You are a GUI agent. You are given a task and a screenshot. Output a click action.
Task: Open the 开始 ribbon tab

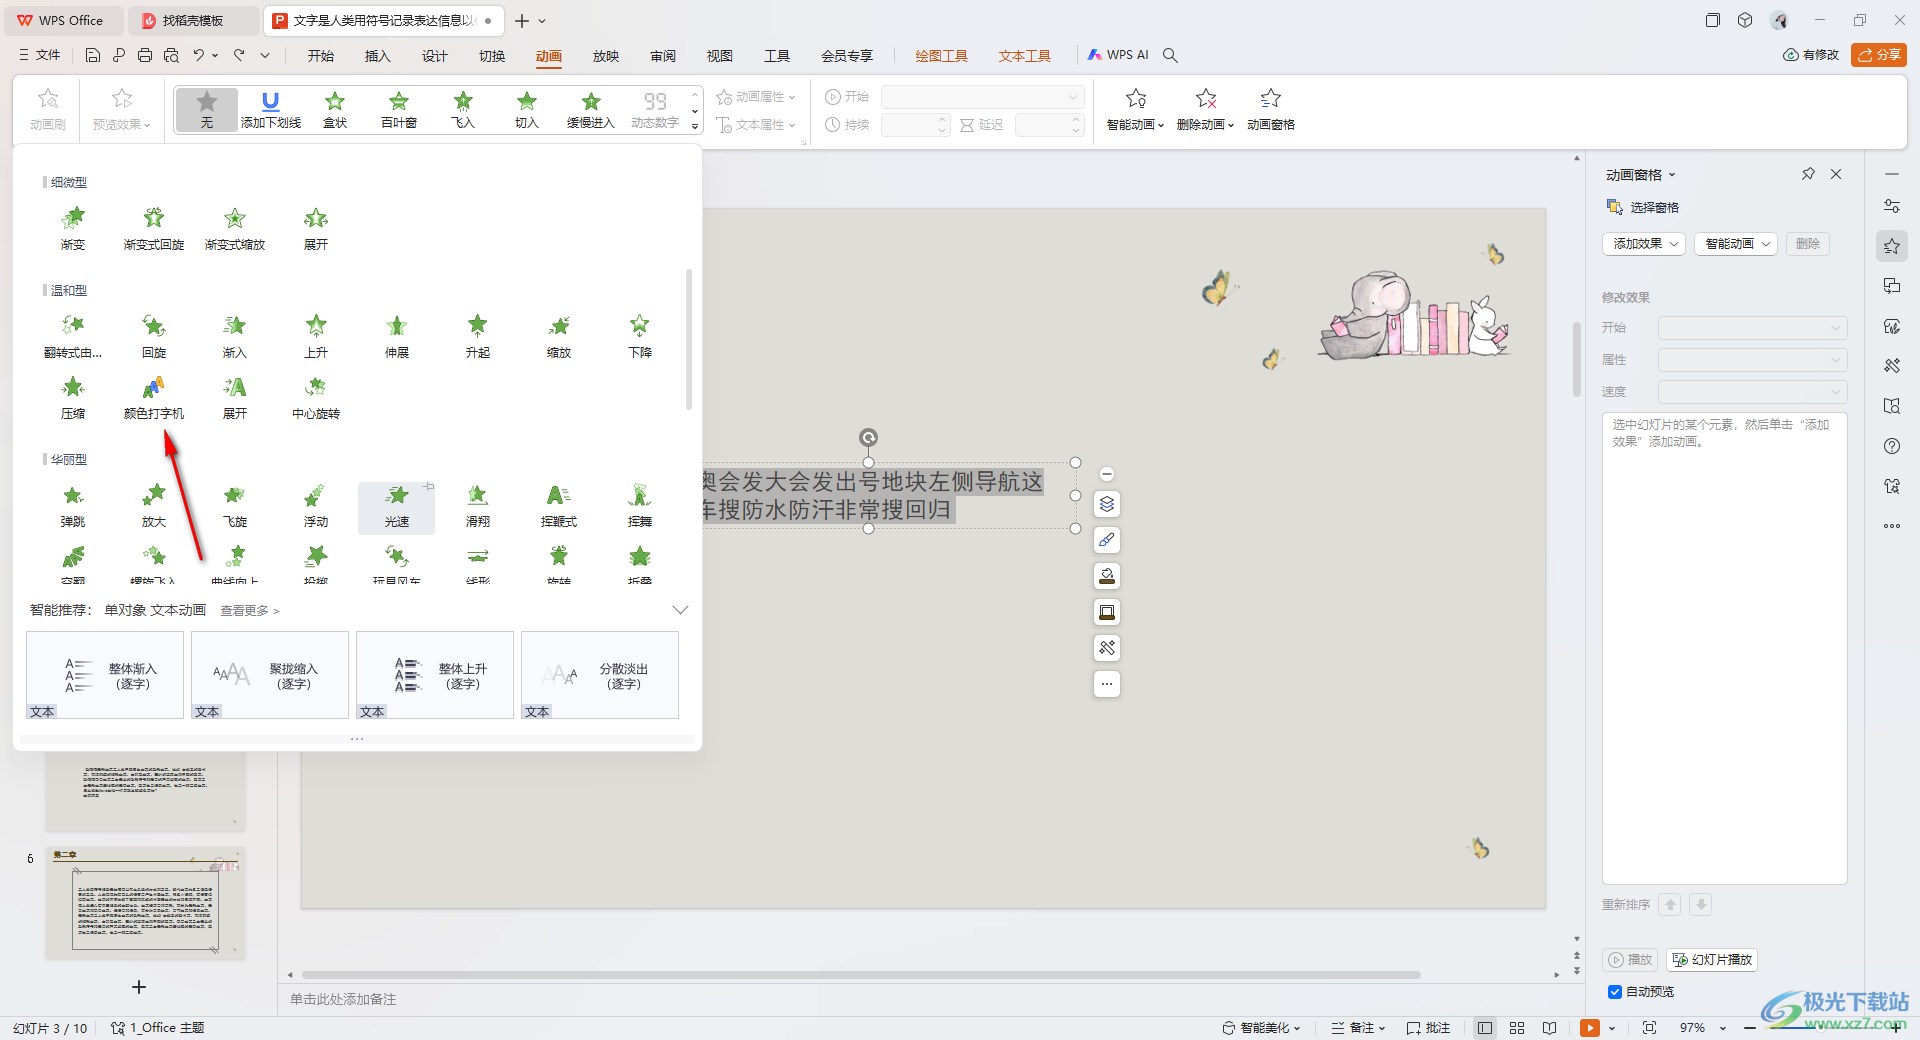[321, 56]
